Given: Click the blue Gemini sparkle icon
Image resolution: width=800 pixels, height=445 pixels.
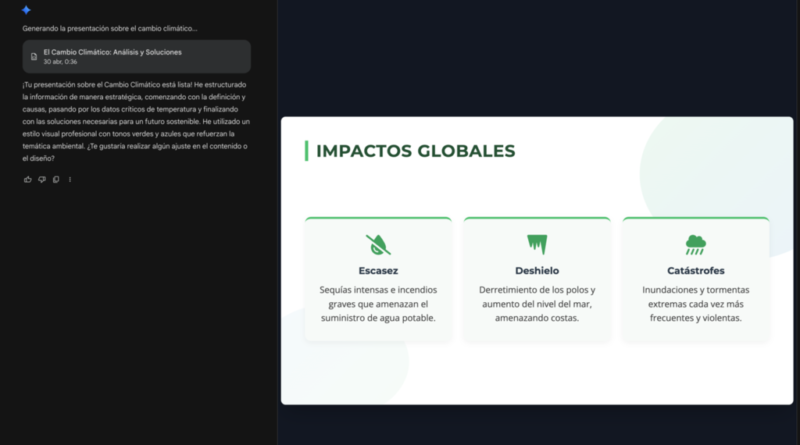Looking at the screenshot, I should [x=26, y=10].
